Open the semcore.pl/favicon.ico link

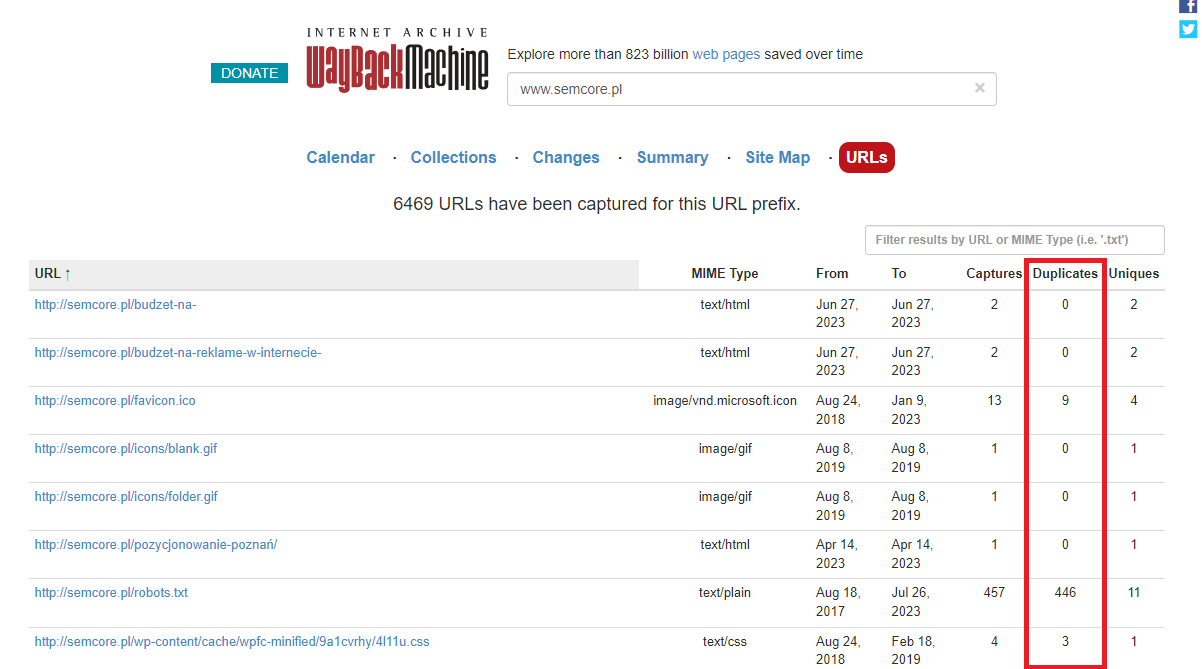coord(115,400)
